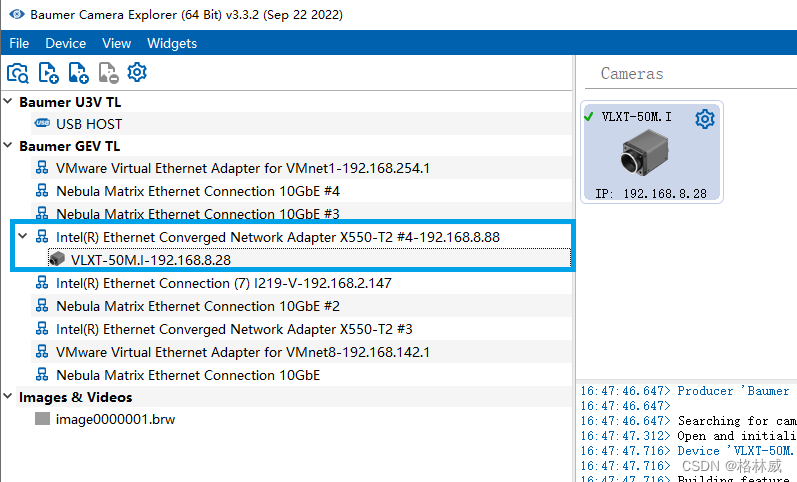The image size is (797, 482).
Task: Click the USB icon beside USB HOST
Action: click(x=42, y=123)
